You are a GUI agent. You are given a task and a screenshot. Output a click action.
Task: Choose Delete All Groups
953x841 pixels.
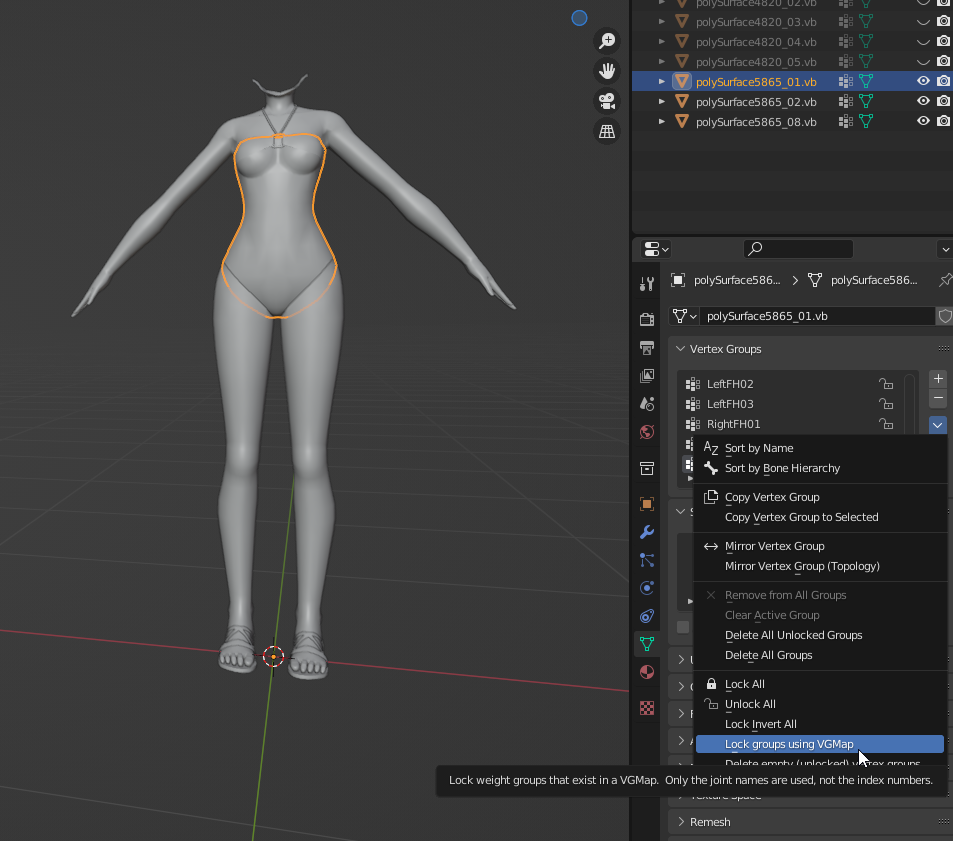(x=820, y=655)
